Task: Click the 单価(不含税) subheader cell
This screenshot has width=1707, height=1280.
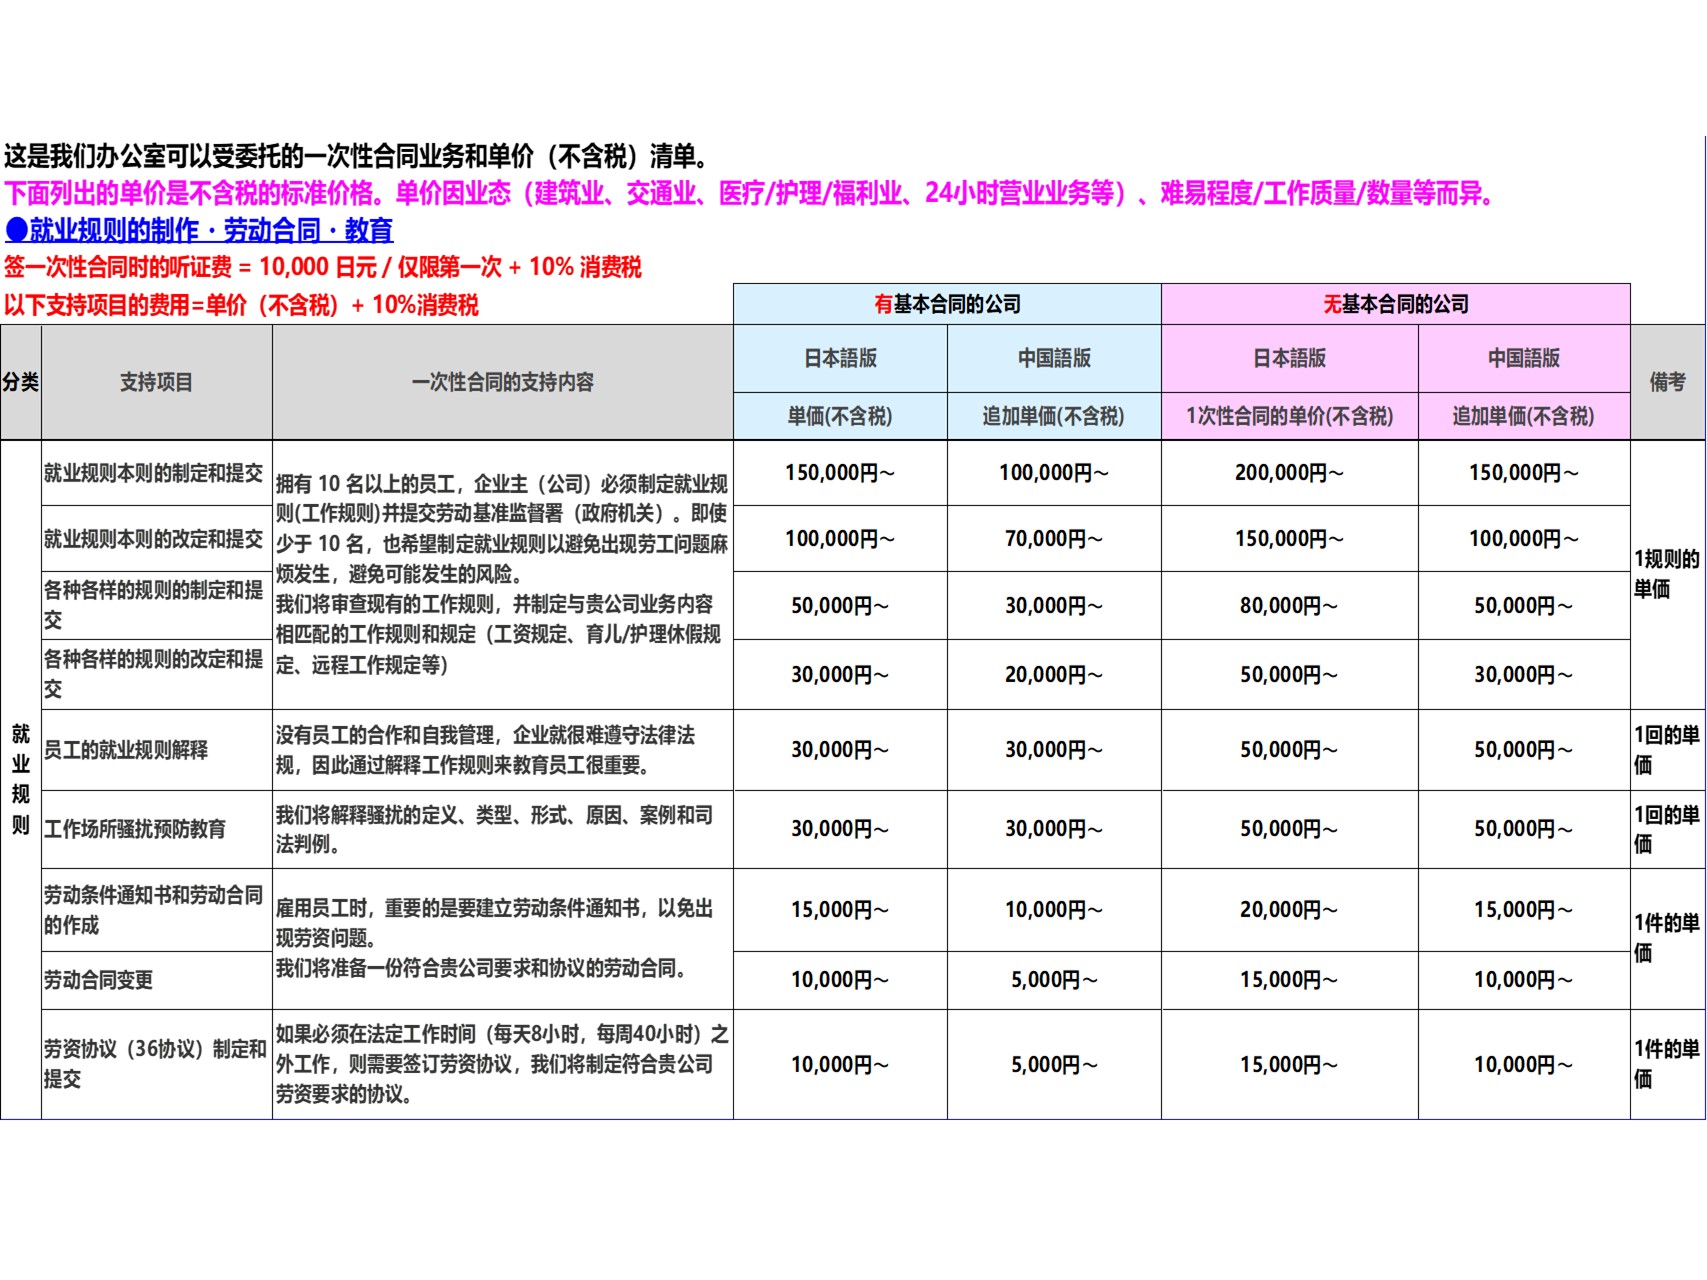Action: tap(839, 416)
